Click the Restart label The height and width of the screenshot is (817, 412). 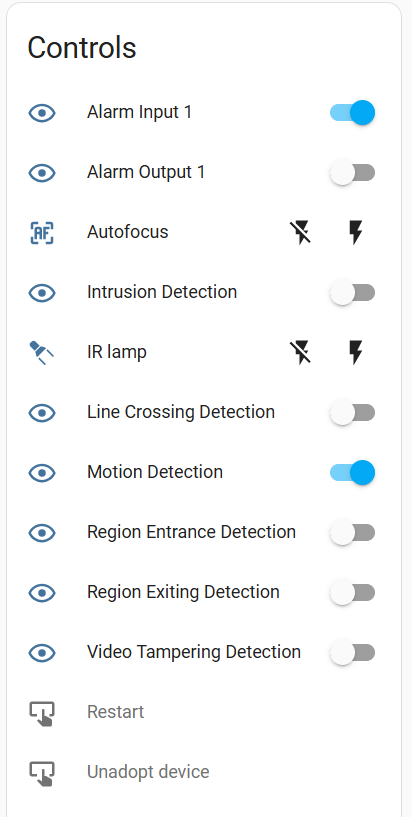(x=115, y=712)
